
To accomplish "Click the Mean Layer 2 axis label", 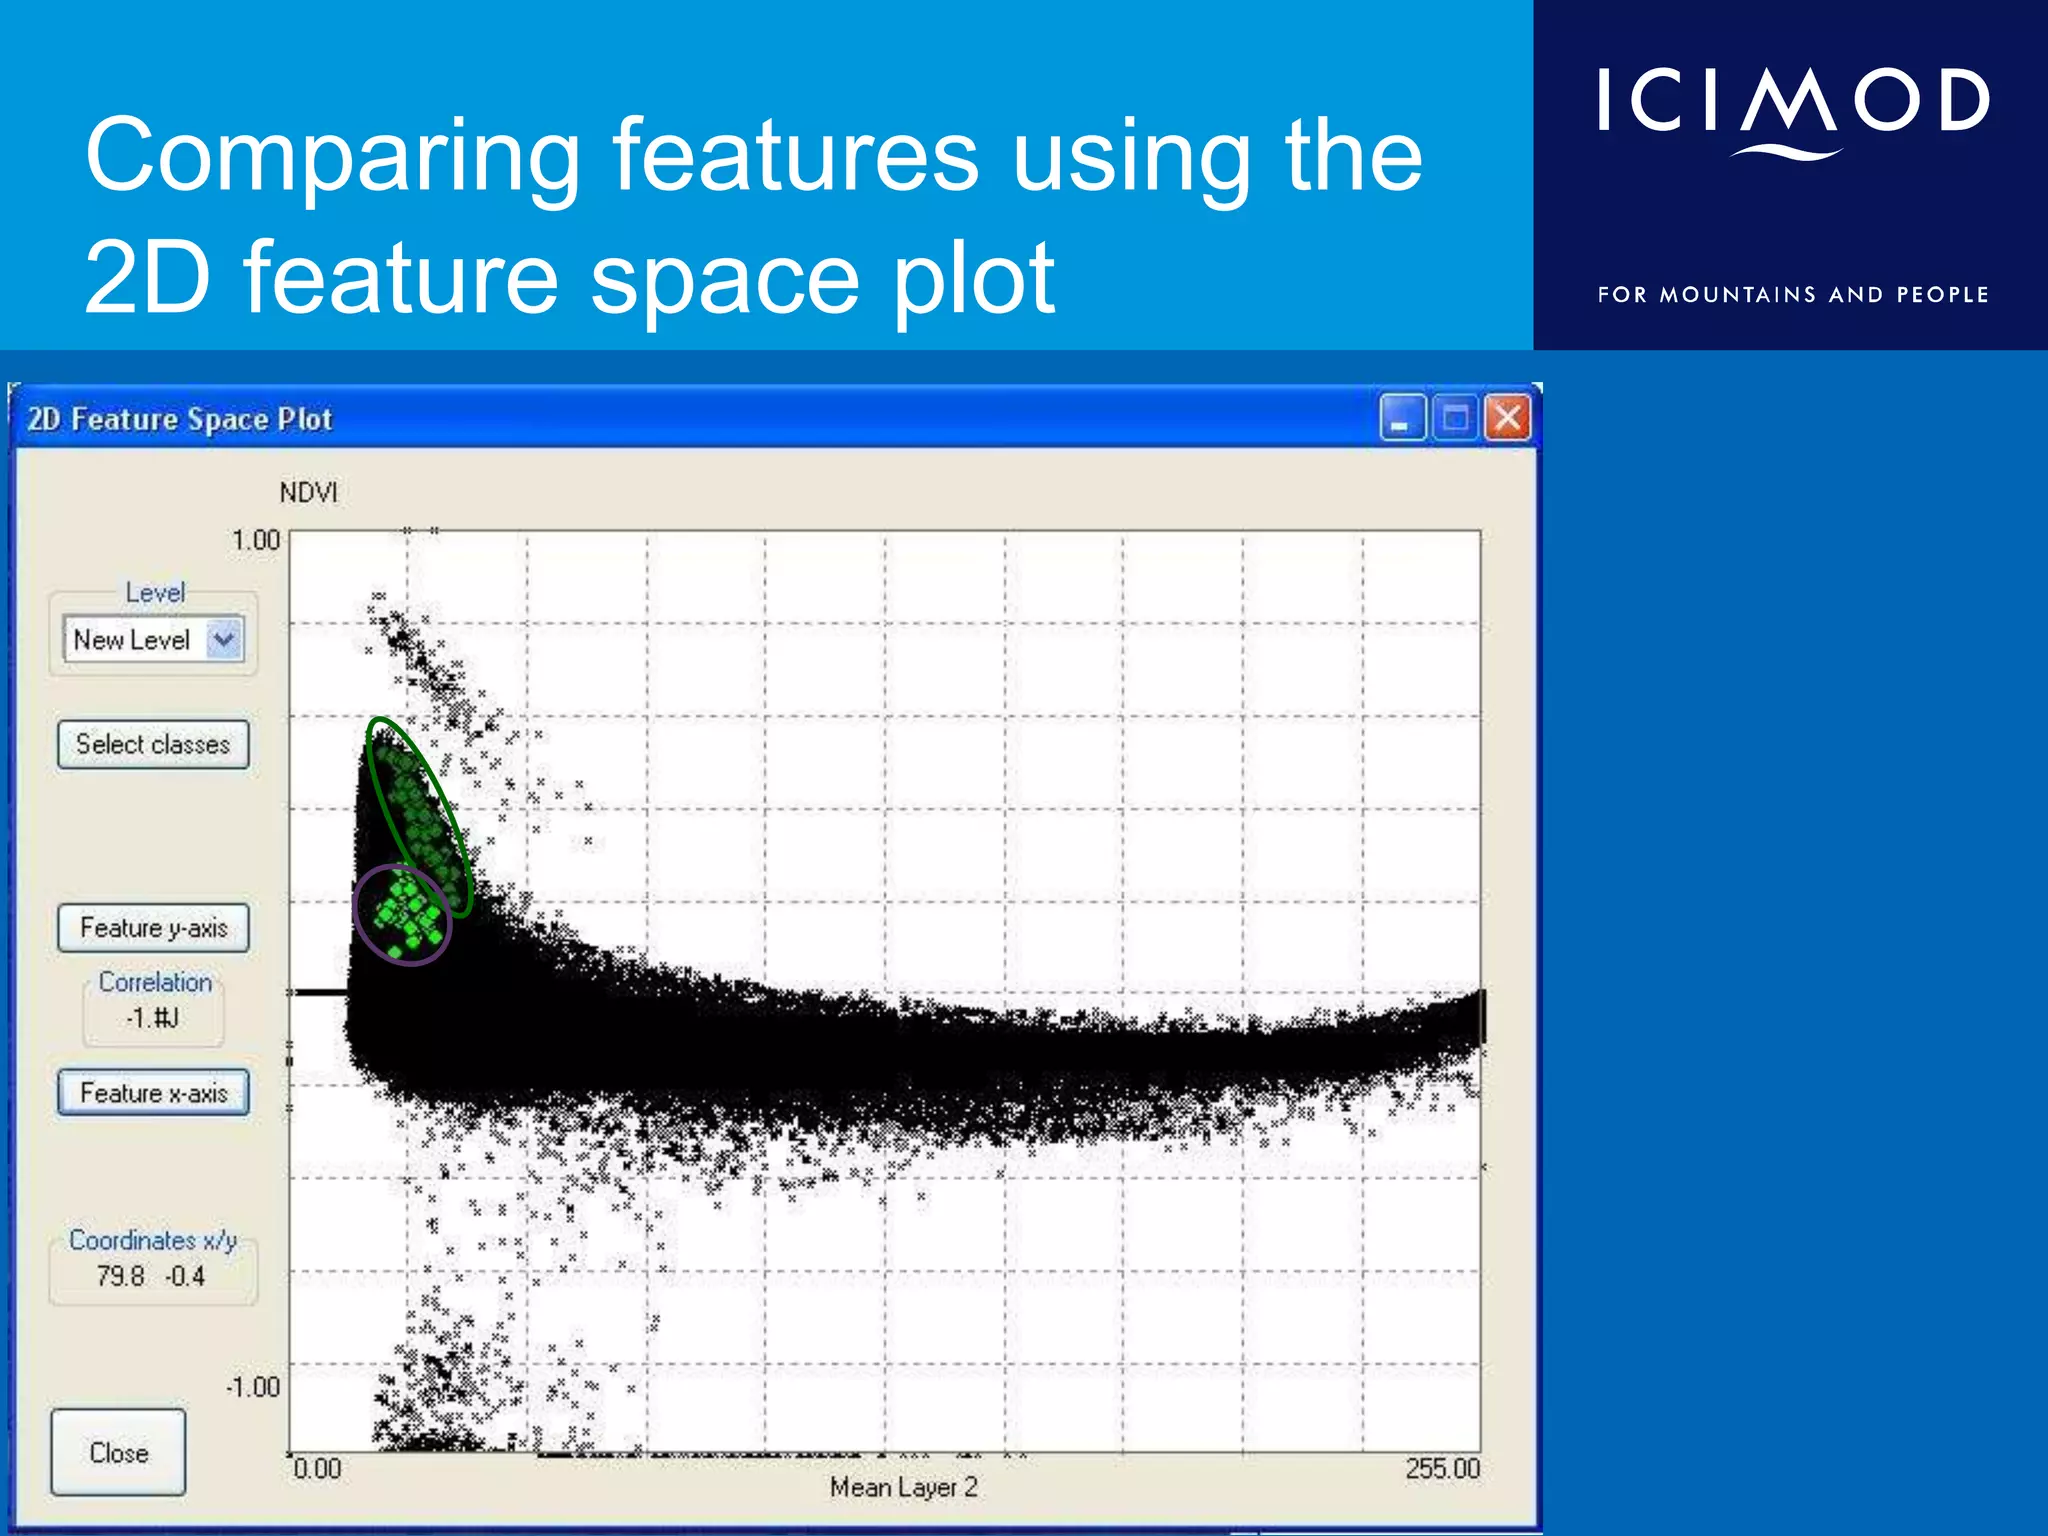I will (903, 1488).
